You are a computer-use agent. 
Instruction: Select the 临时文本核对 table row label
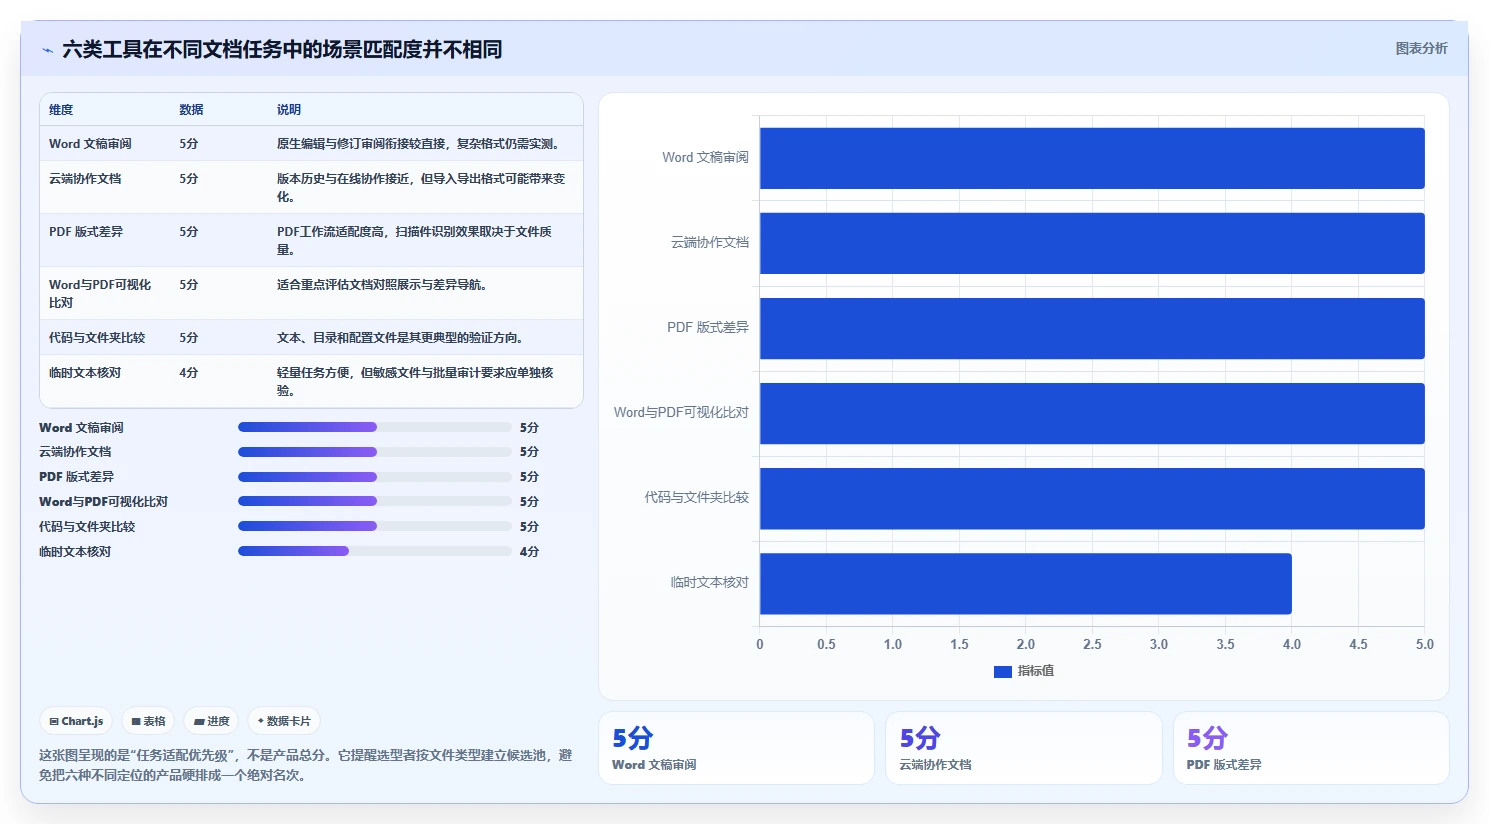85,373
